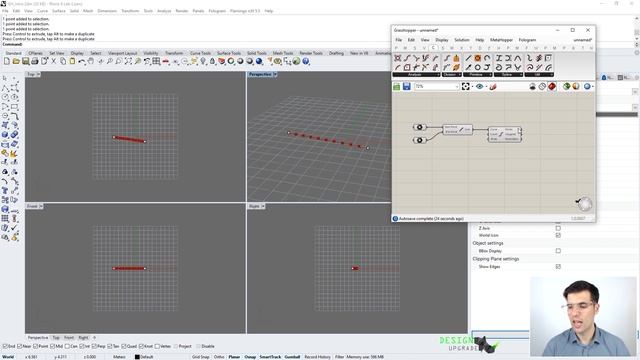Click the four-viewport layout icon
The width and height of the screenshot is (640, 360).
pos(156,61)
